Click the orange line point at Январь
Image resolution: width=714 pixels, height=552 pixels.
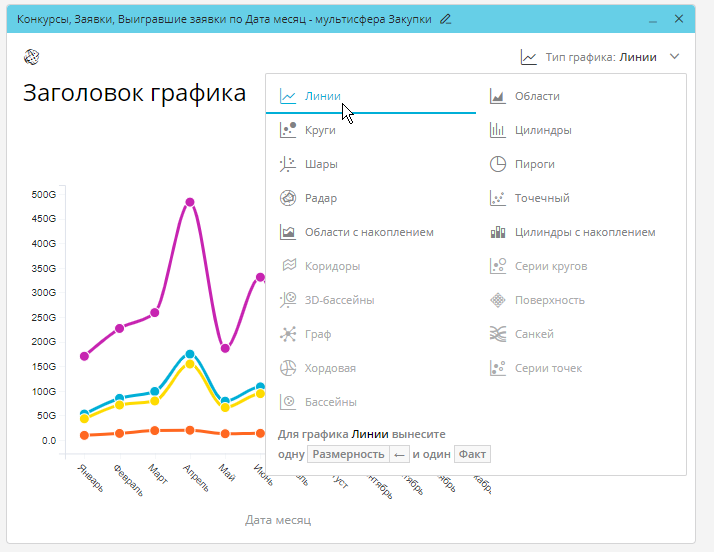(x=84, y=435)
